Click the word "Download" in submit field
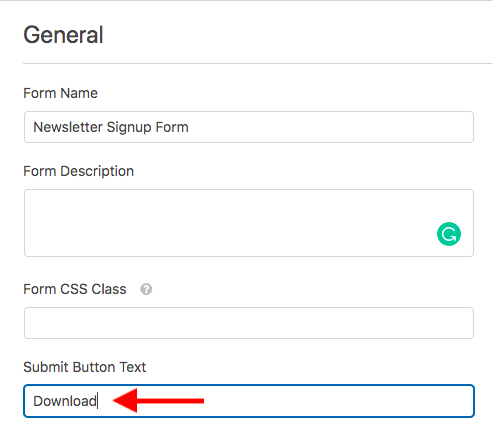The image size is (492, 422). [65, 401]
